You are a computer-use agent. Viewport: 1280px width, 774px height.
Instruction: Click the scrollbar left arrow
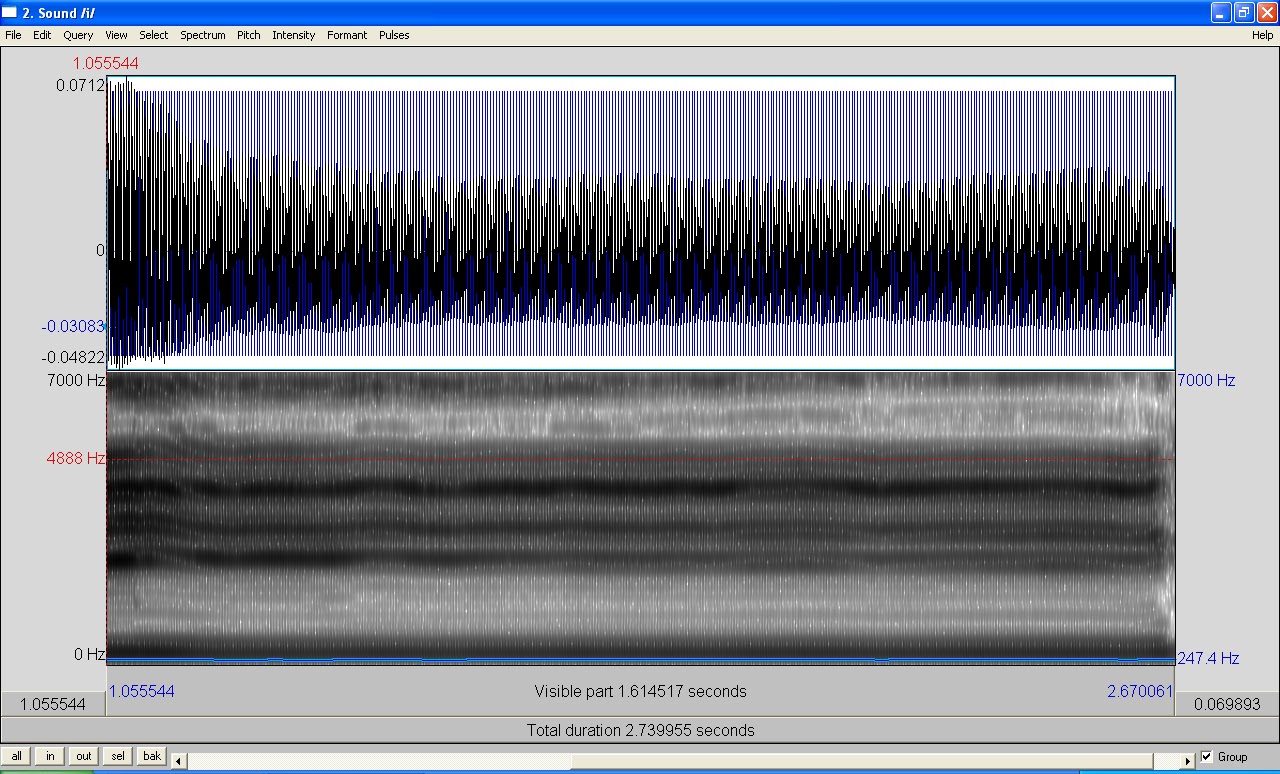click(x=179, y=760)
